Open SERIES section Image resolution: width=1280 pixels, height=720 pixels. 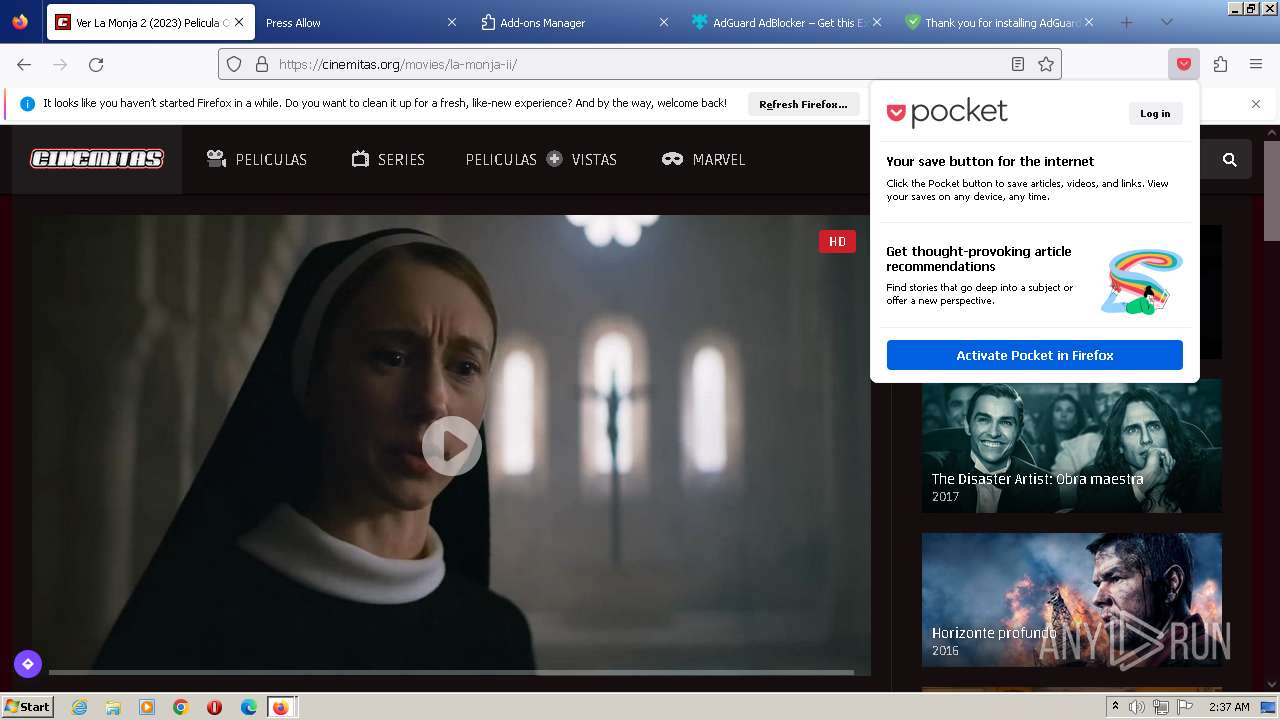tap(388, 159)
